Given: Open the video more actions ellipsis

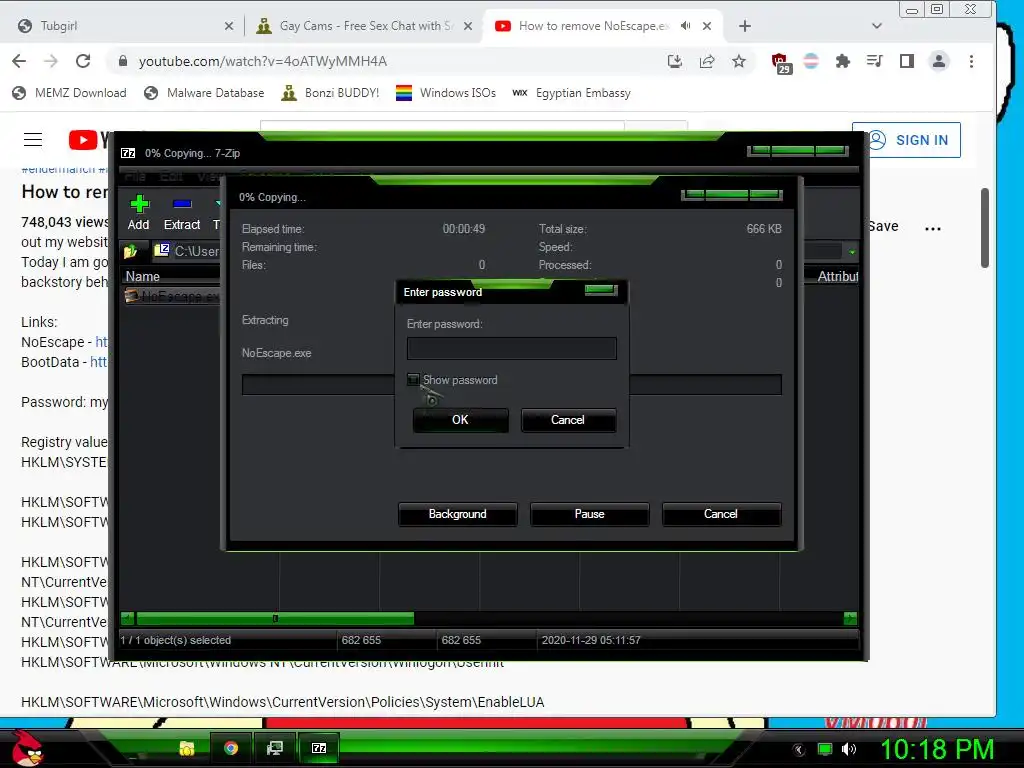Looking at the screenshot, I should [933, 229].
